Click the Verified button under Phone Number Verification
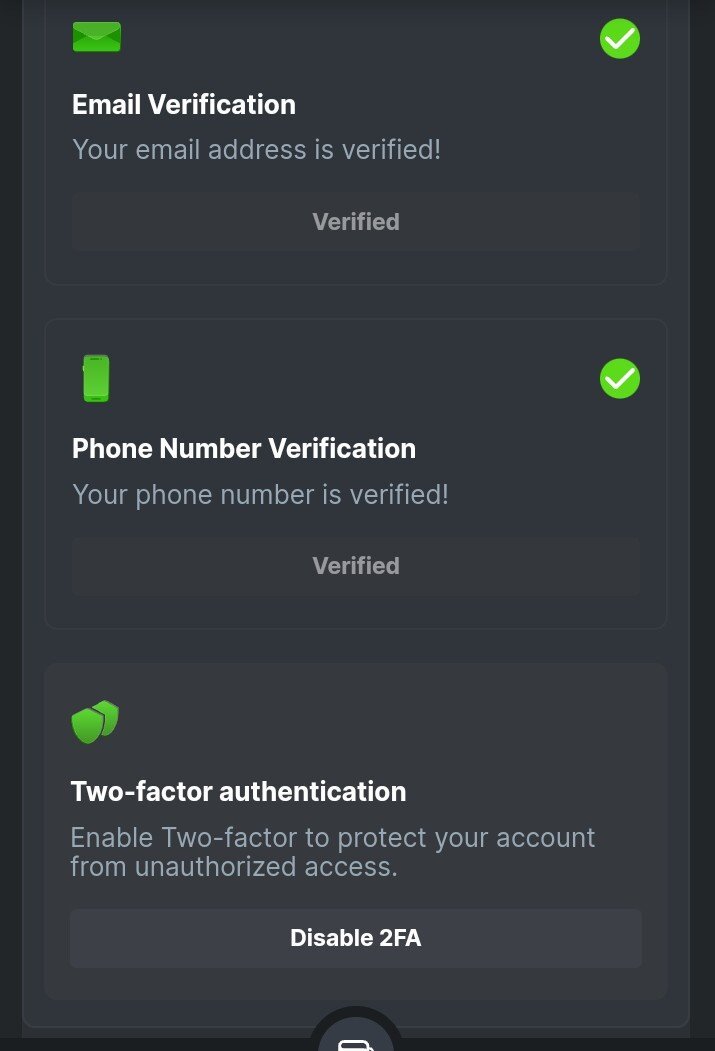This screenshot has width=715, height=1051. pos(356,566)
